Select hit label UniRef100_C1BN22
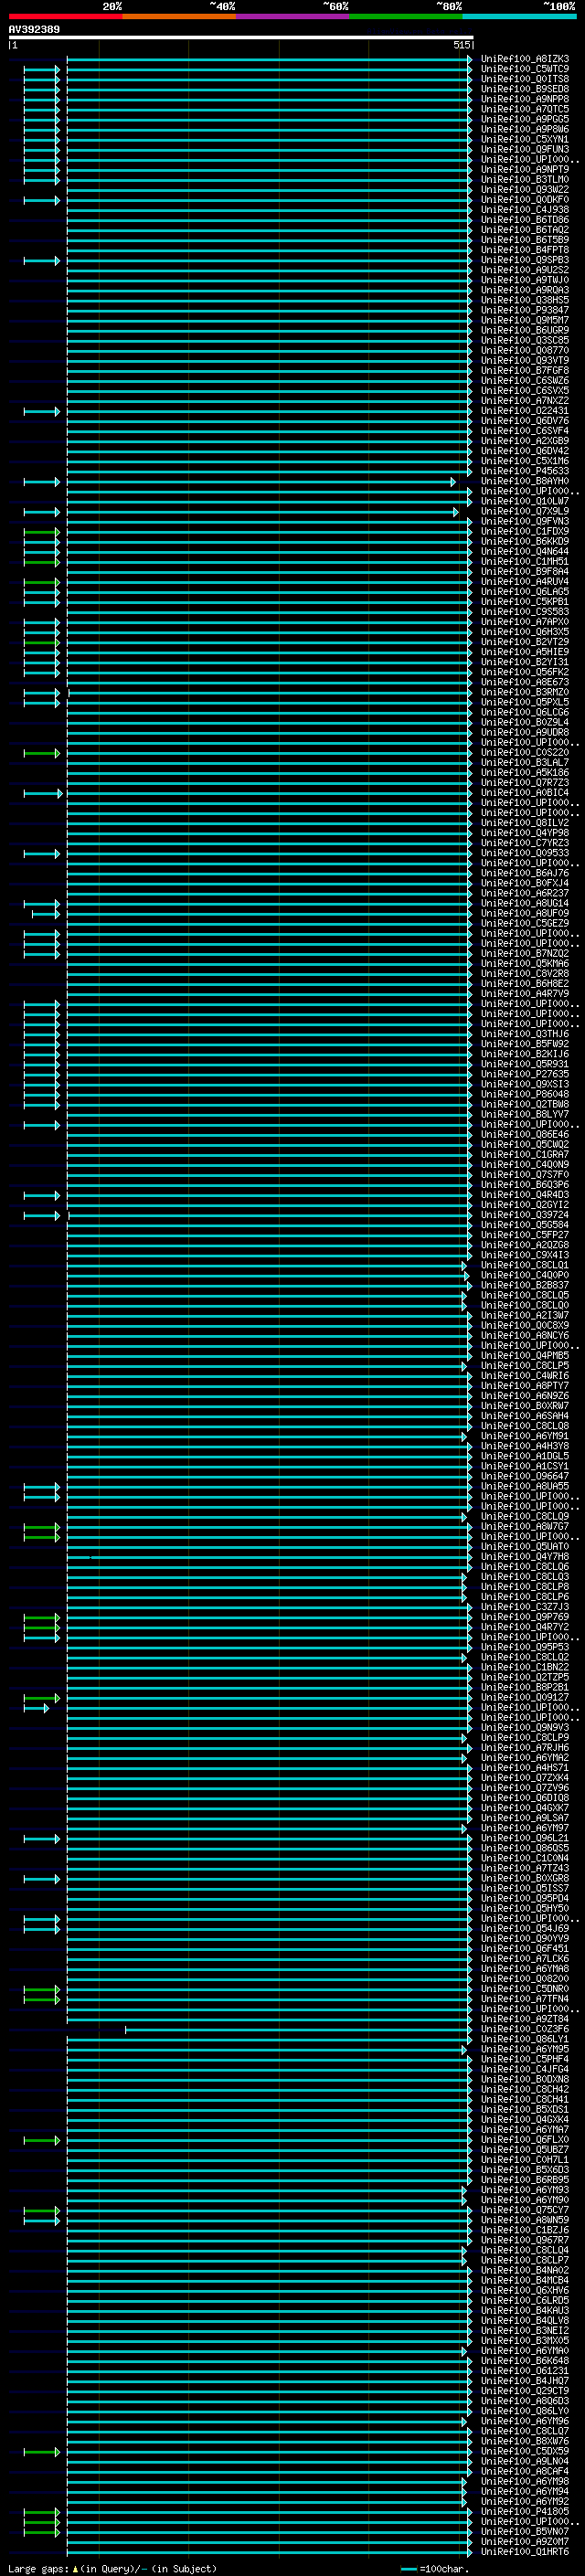This screenshot has width=585, height=2576. point(525,1667)
